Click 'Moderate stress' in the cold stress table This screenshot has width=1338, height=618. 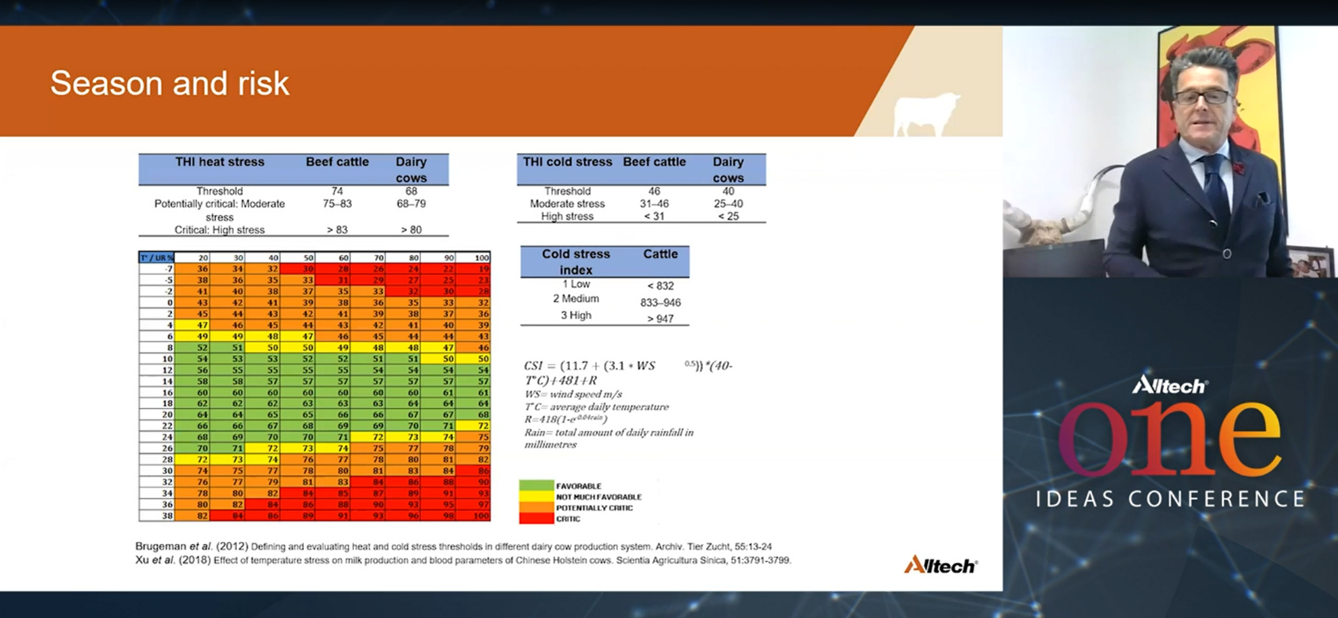pos(567,204)
